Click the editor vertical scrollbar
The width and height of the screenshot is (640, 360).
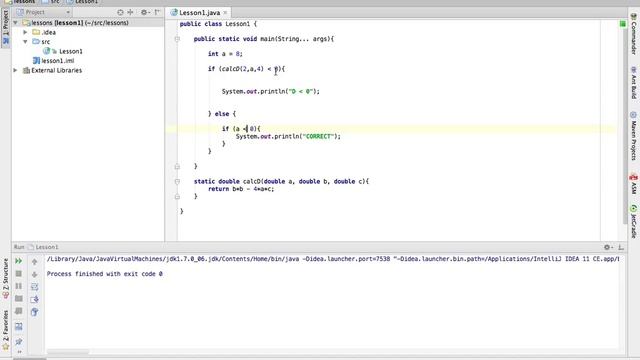[x=625, y=121]
